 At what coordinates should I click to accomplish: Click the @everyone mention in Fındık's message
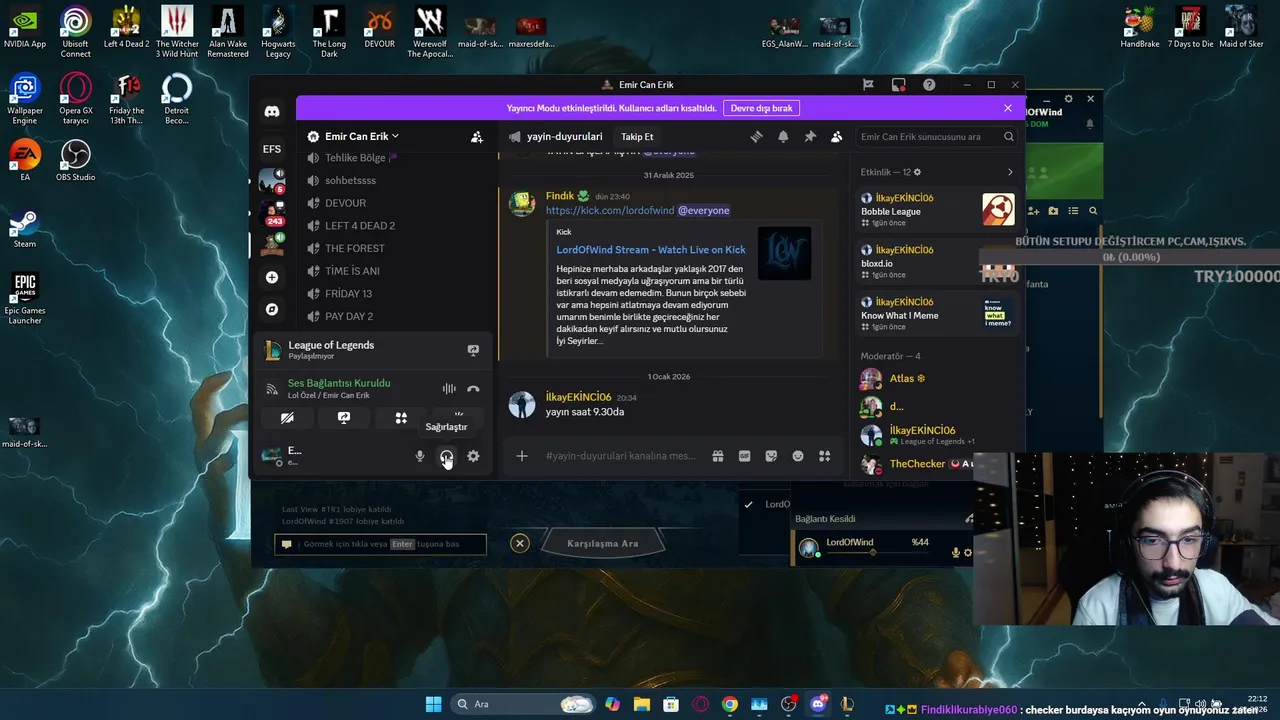click(704, 211)
